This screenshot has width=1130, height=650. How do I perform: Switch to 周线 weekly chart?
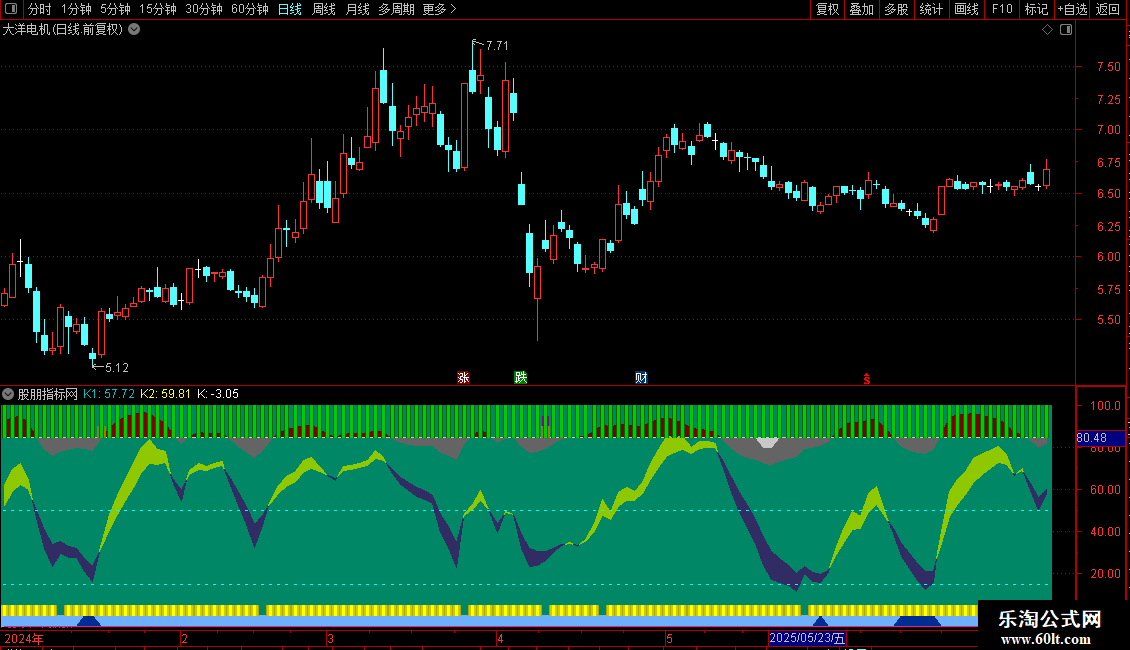324,9
